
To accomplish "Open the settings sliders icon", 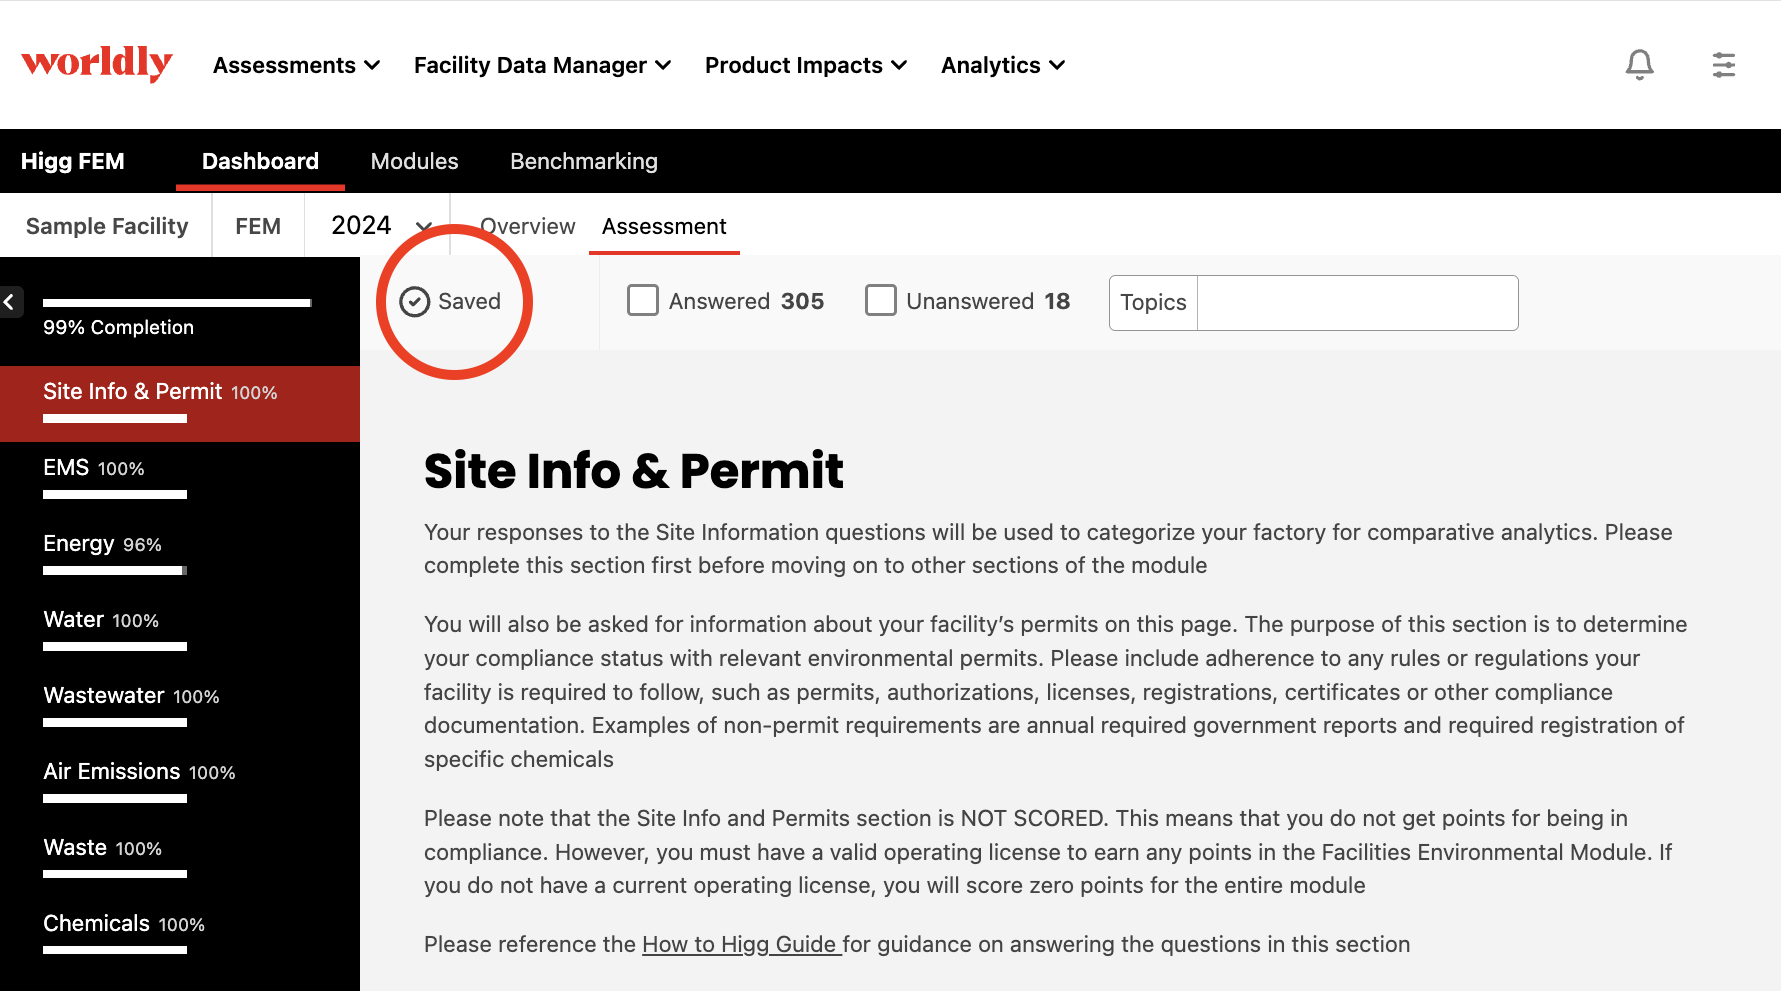I will [x=1723, y=65].
